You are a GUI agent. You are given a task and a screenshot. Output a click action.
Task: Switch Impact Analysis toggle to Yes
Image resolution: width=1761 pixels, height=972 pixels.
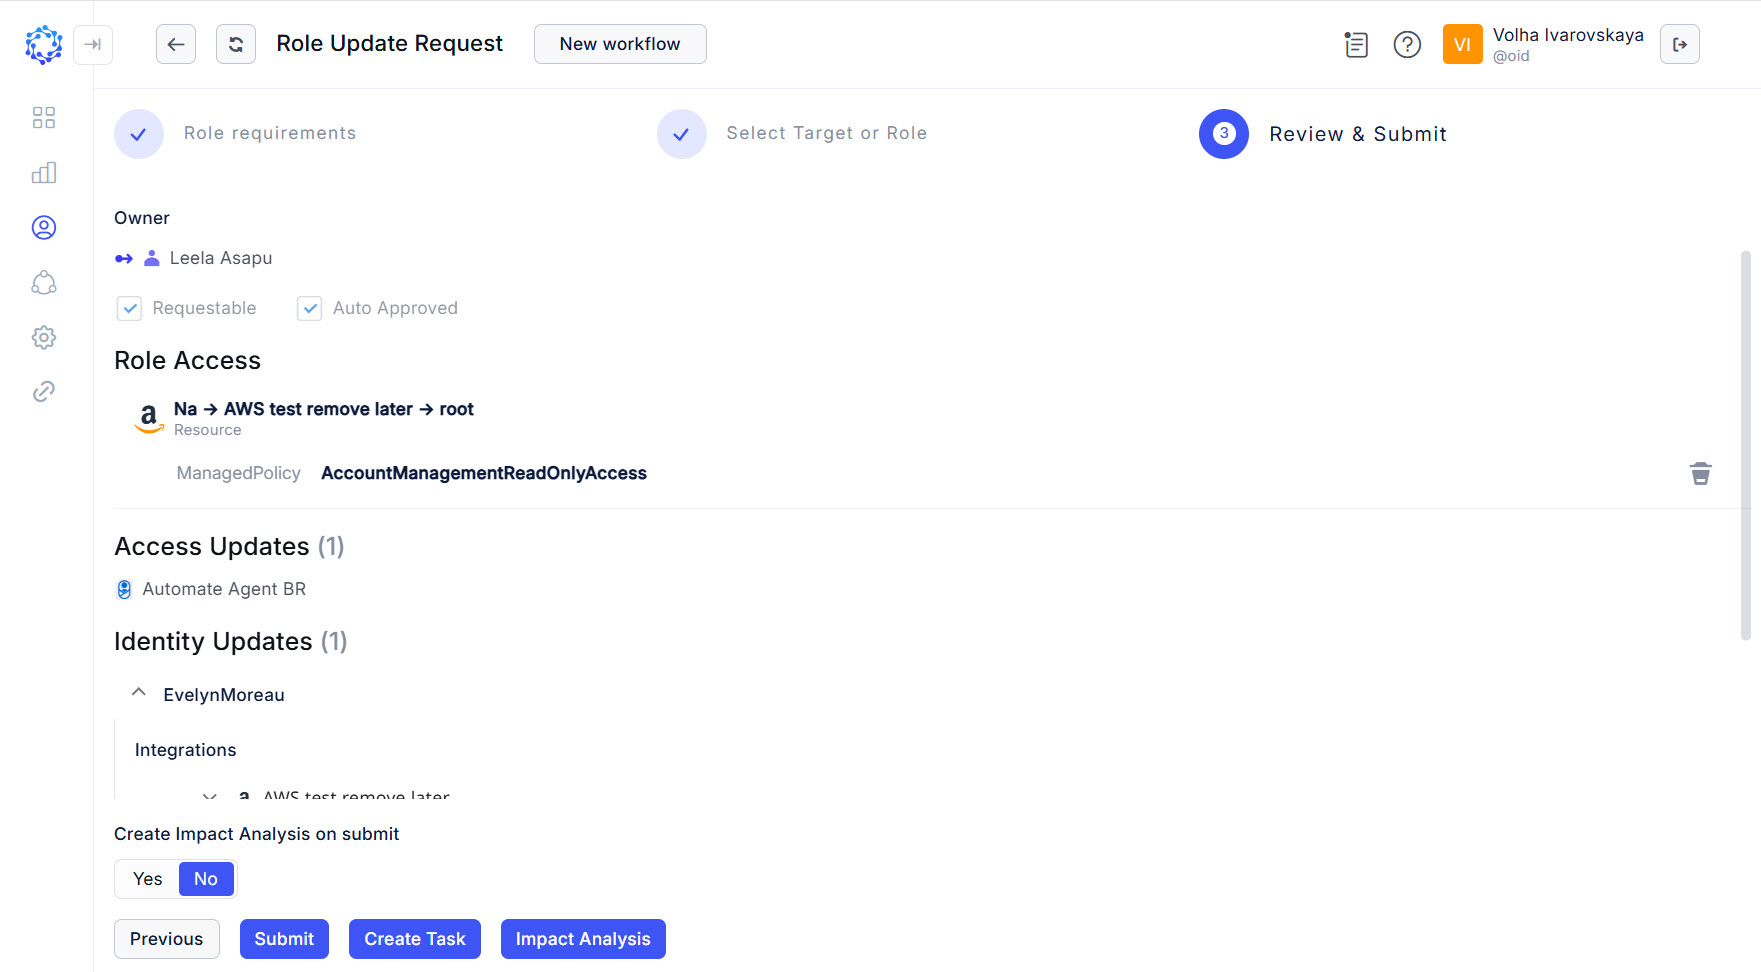(x=146, y=879)
